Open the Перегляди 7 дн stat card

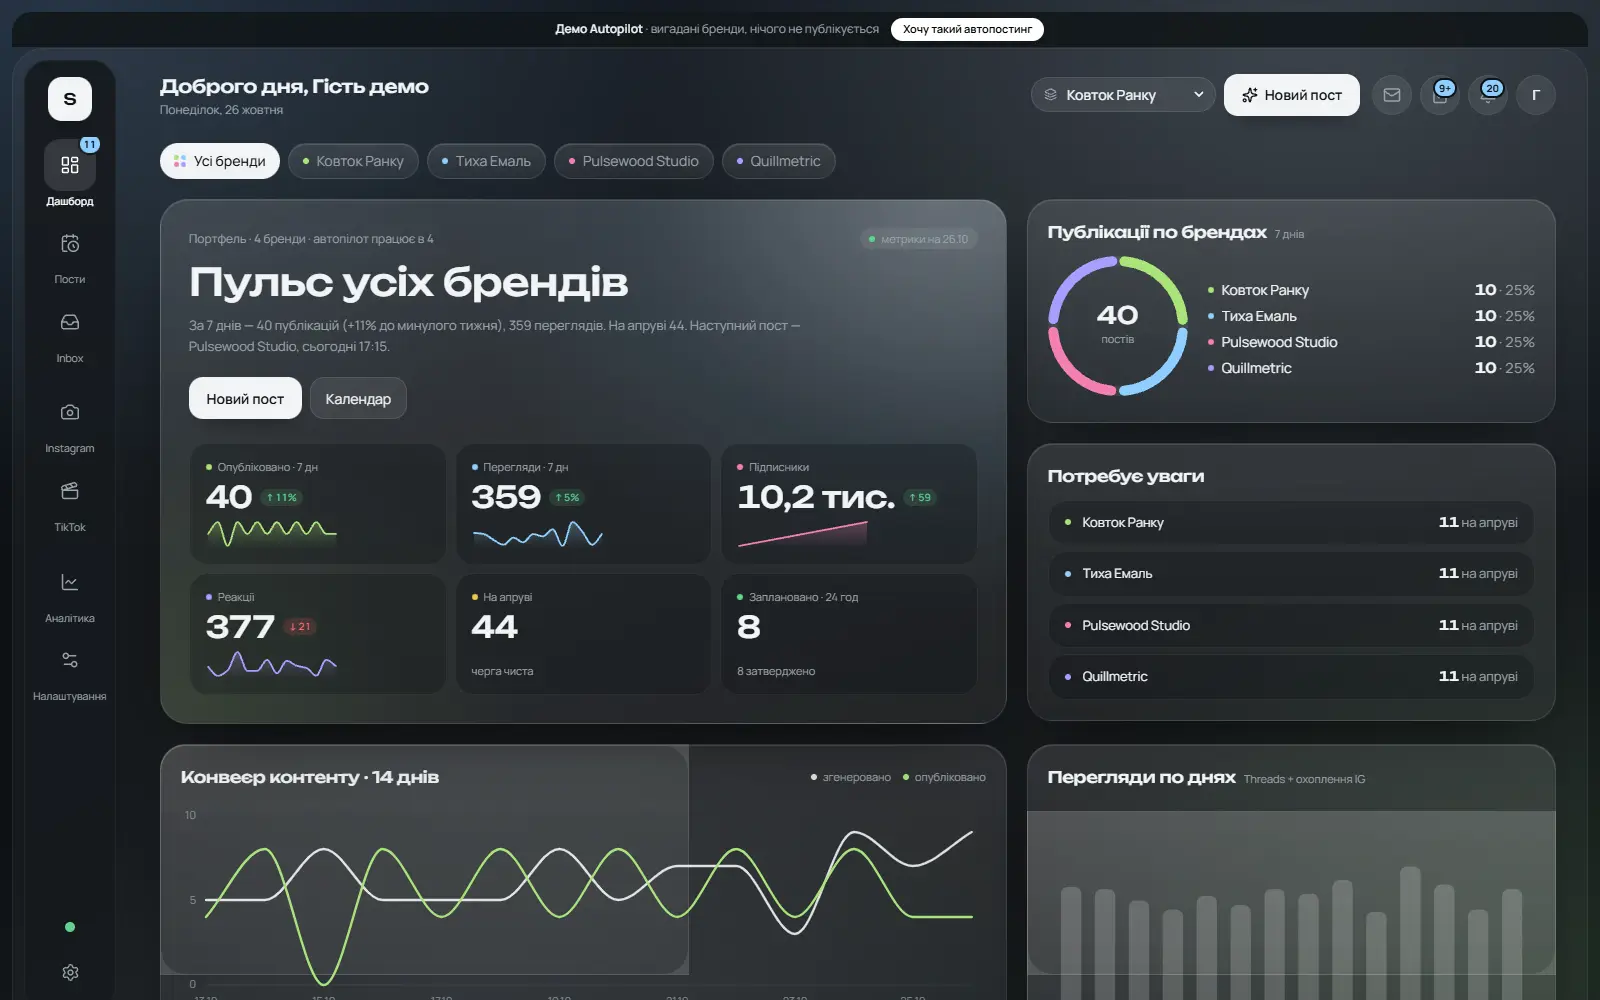(583, 503)
